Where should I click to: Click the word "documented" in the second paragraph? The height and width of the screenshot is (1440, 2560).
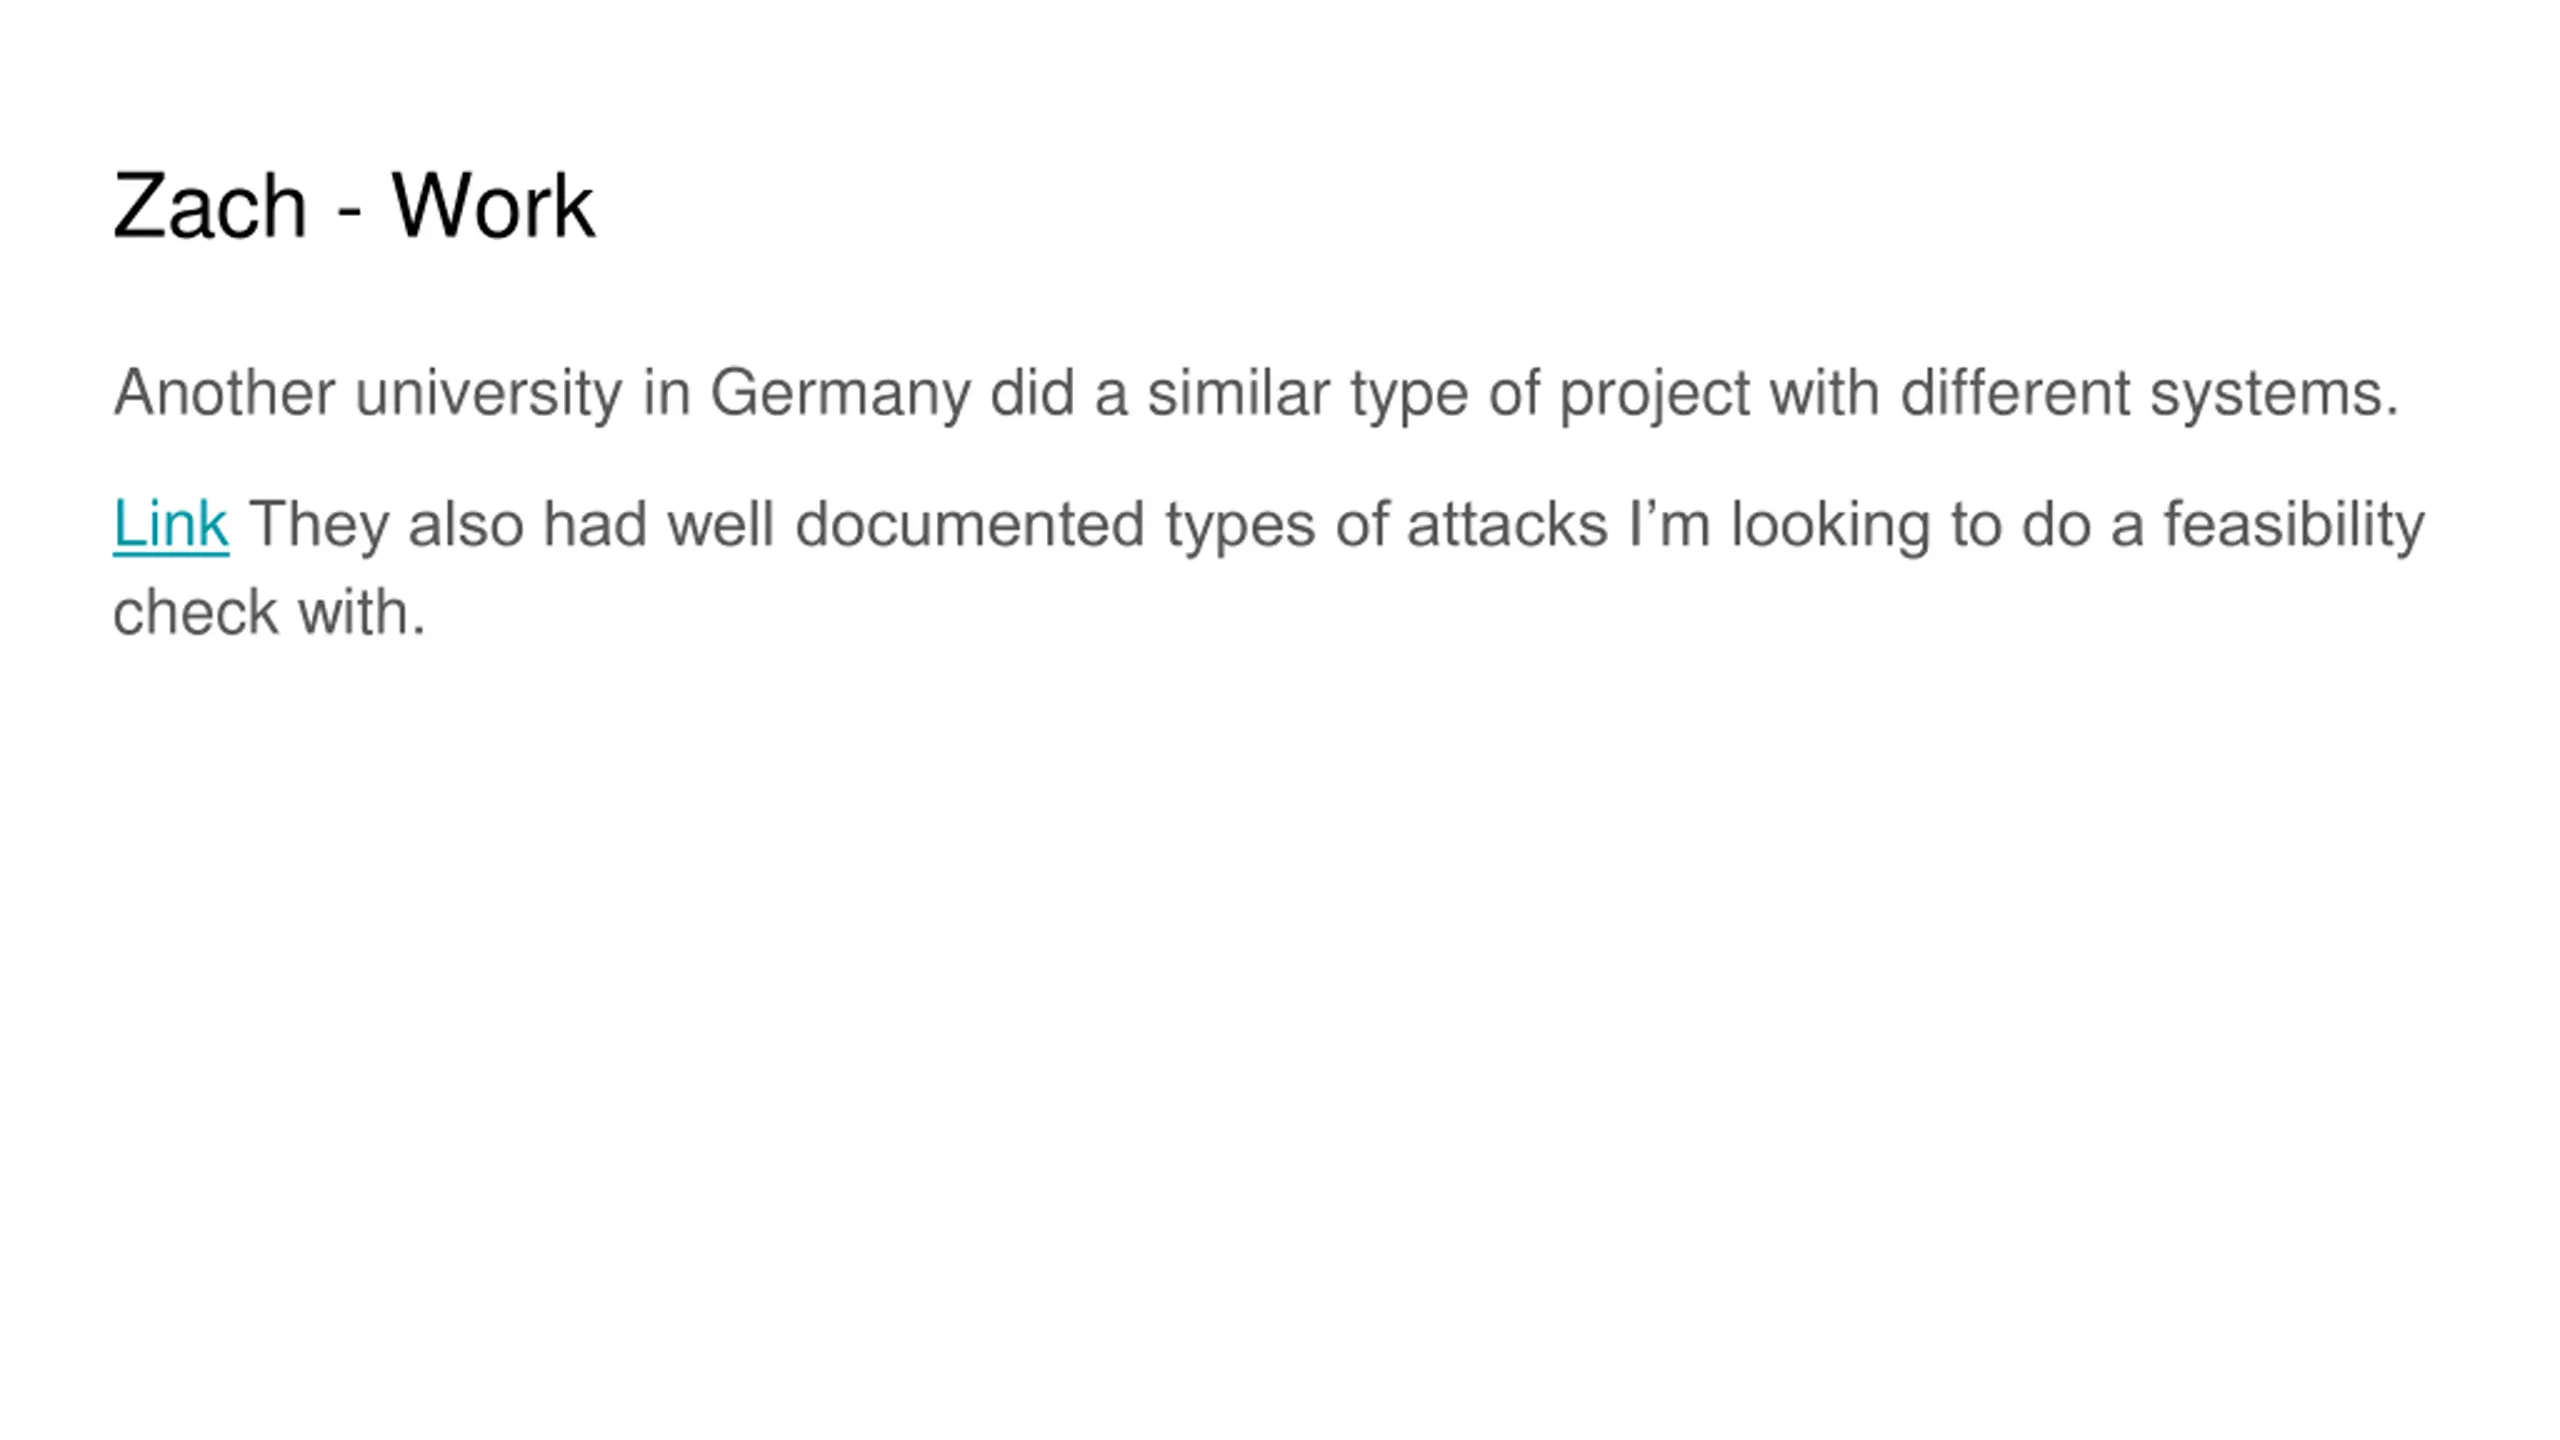point(969,524)
